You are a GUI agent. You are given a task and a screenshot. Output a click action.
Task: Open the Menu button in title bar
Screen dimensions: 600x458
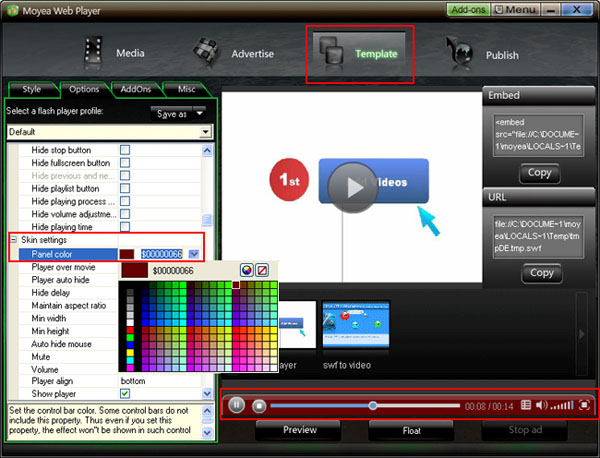tap(515, 10)
